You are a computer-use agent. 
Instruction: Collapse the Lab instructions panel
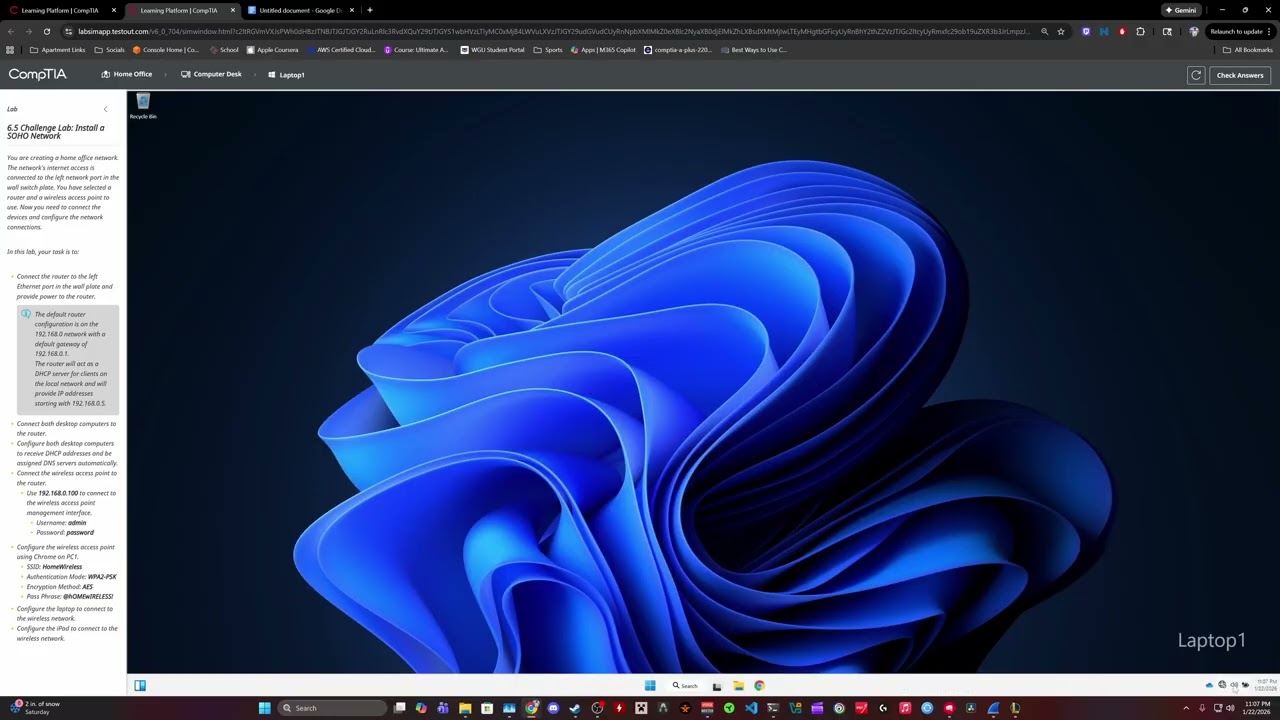point(105,109)
